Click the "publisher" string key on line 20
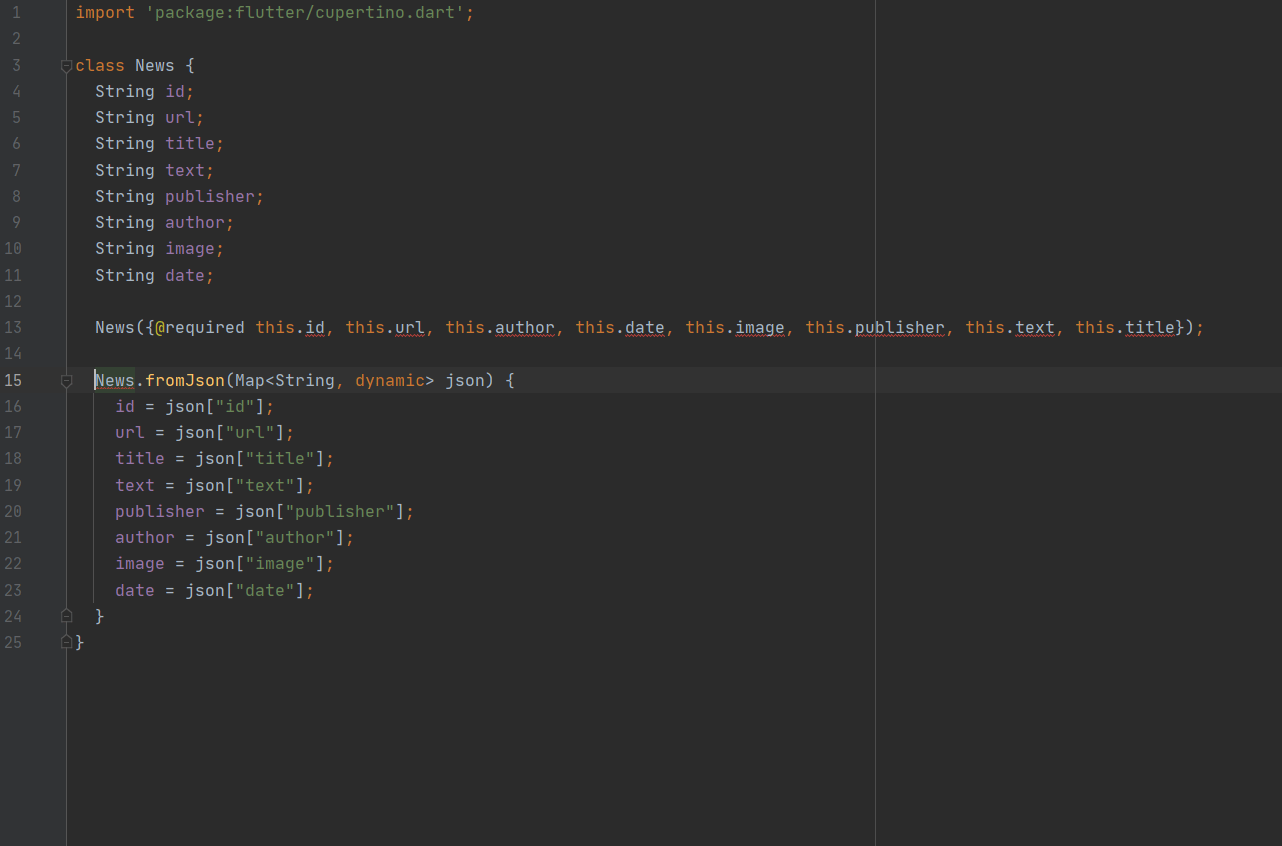 [x=340, y=511]
